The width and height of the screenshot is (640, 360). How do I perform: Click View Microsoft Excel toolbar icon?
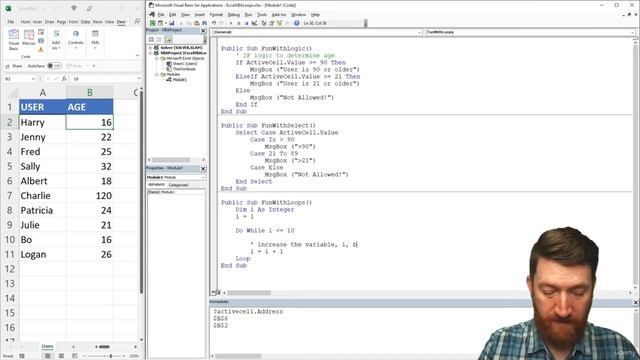[153, 23]
